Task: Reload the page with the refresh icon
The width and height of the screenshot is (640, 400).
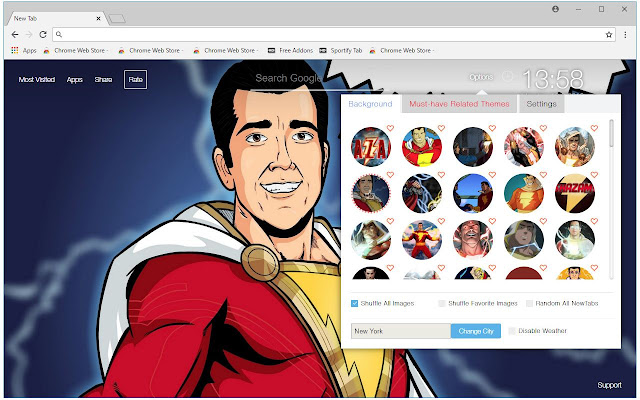Action: (43, 35)
